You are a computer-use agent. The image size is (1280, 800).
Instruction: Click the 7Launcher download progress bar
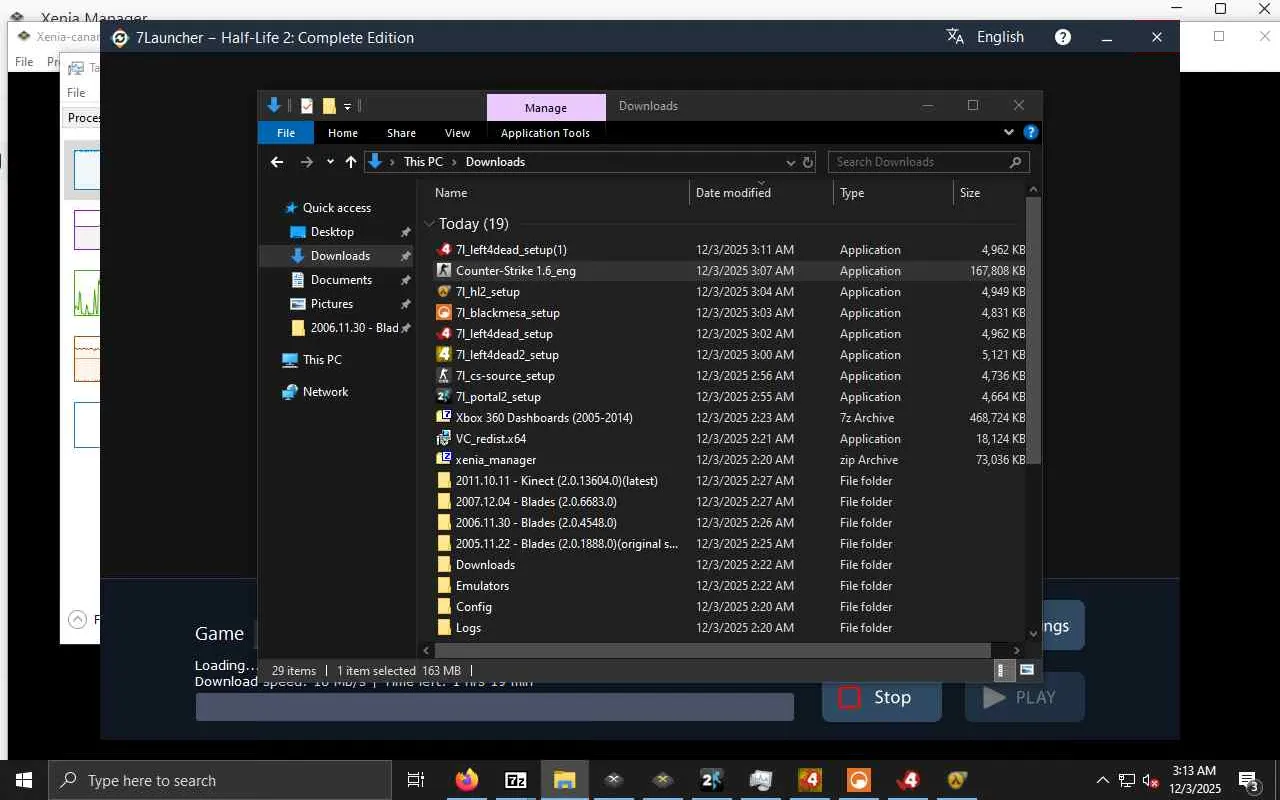tap(495, 707)
